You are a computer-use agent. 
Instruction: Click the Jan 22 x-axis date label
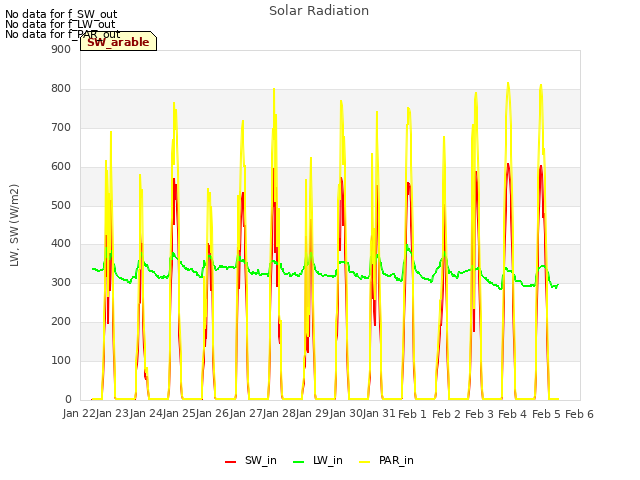pyautogui.click(x=79, y=413)
